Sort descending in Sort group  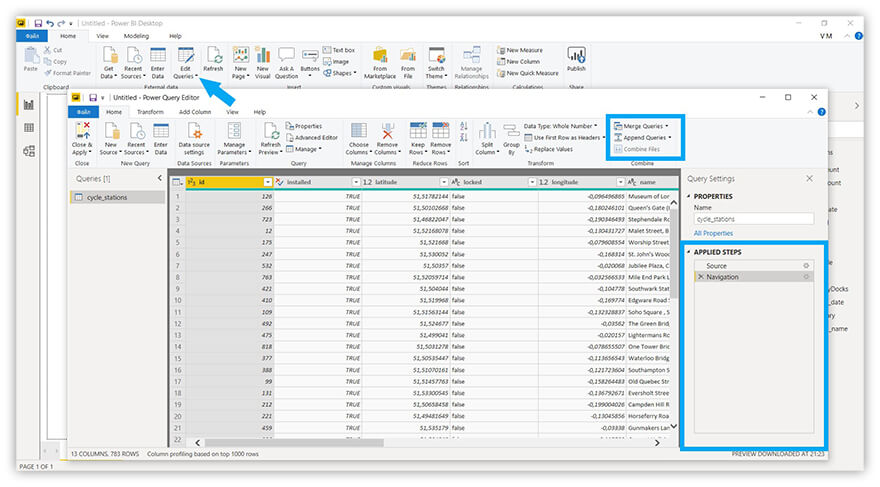(x=464, y=137)
